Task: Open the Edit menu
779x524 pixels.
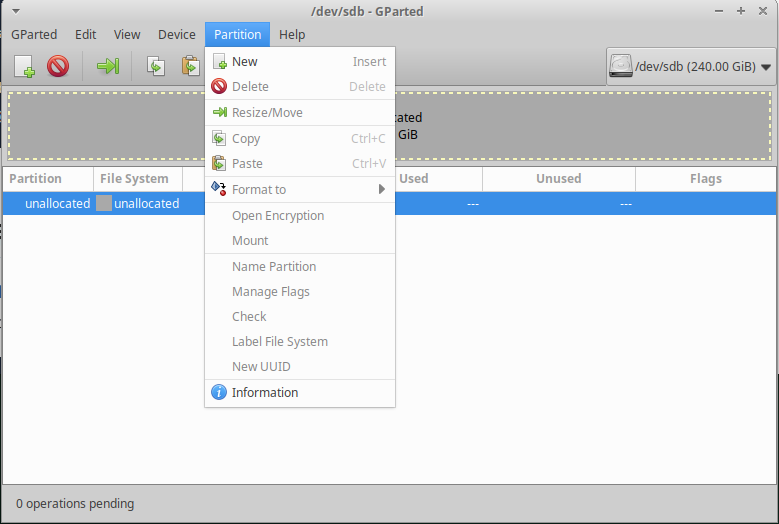Action: pos(85,35)
